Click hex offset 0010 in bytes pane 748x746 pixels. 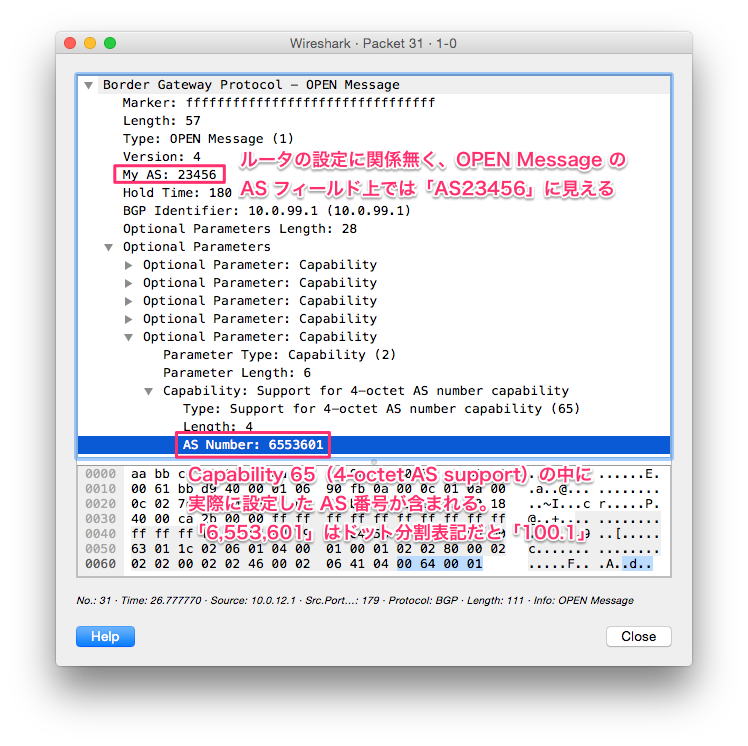(100, 489)
